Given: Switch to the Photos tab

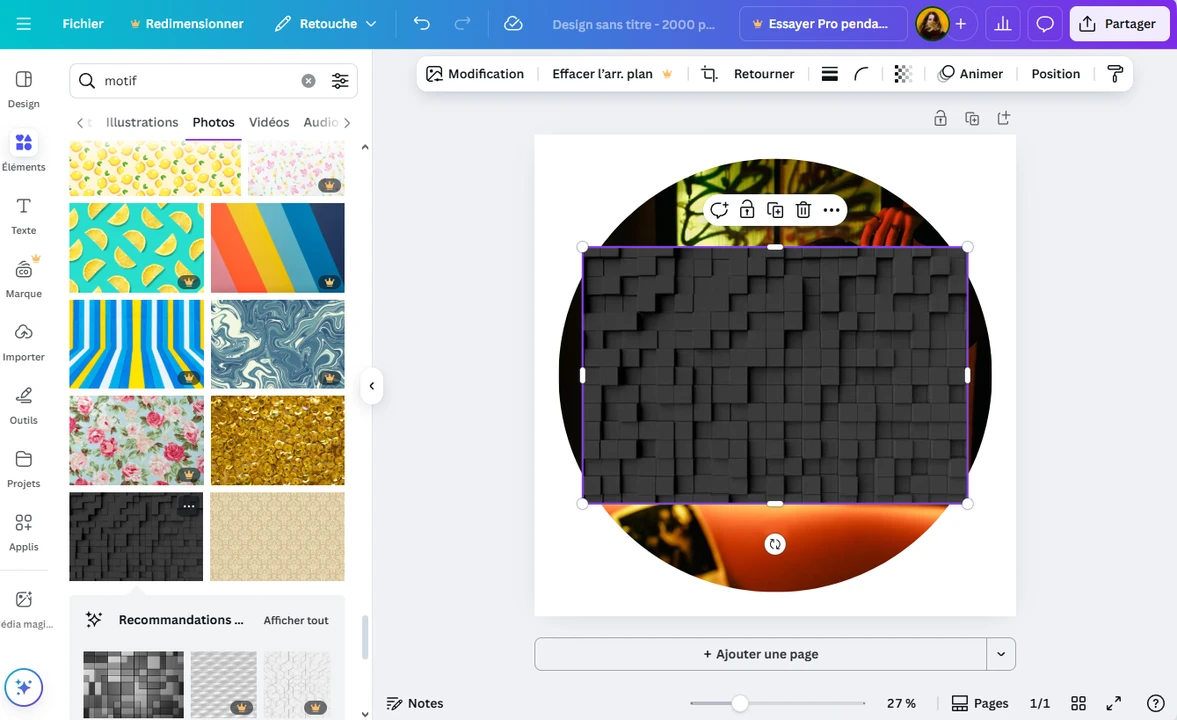Looking at the screenshot, I should point(213,122).
